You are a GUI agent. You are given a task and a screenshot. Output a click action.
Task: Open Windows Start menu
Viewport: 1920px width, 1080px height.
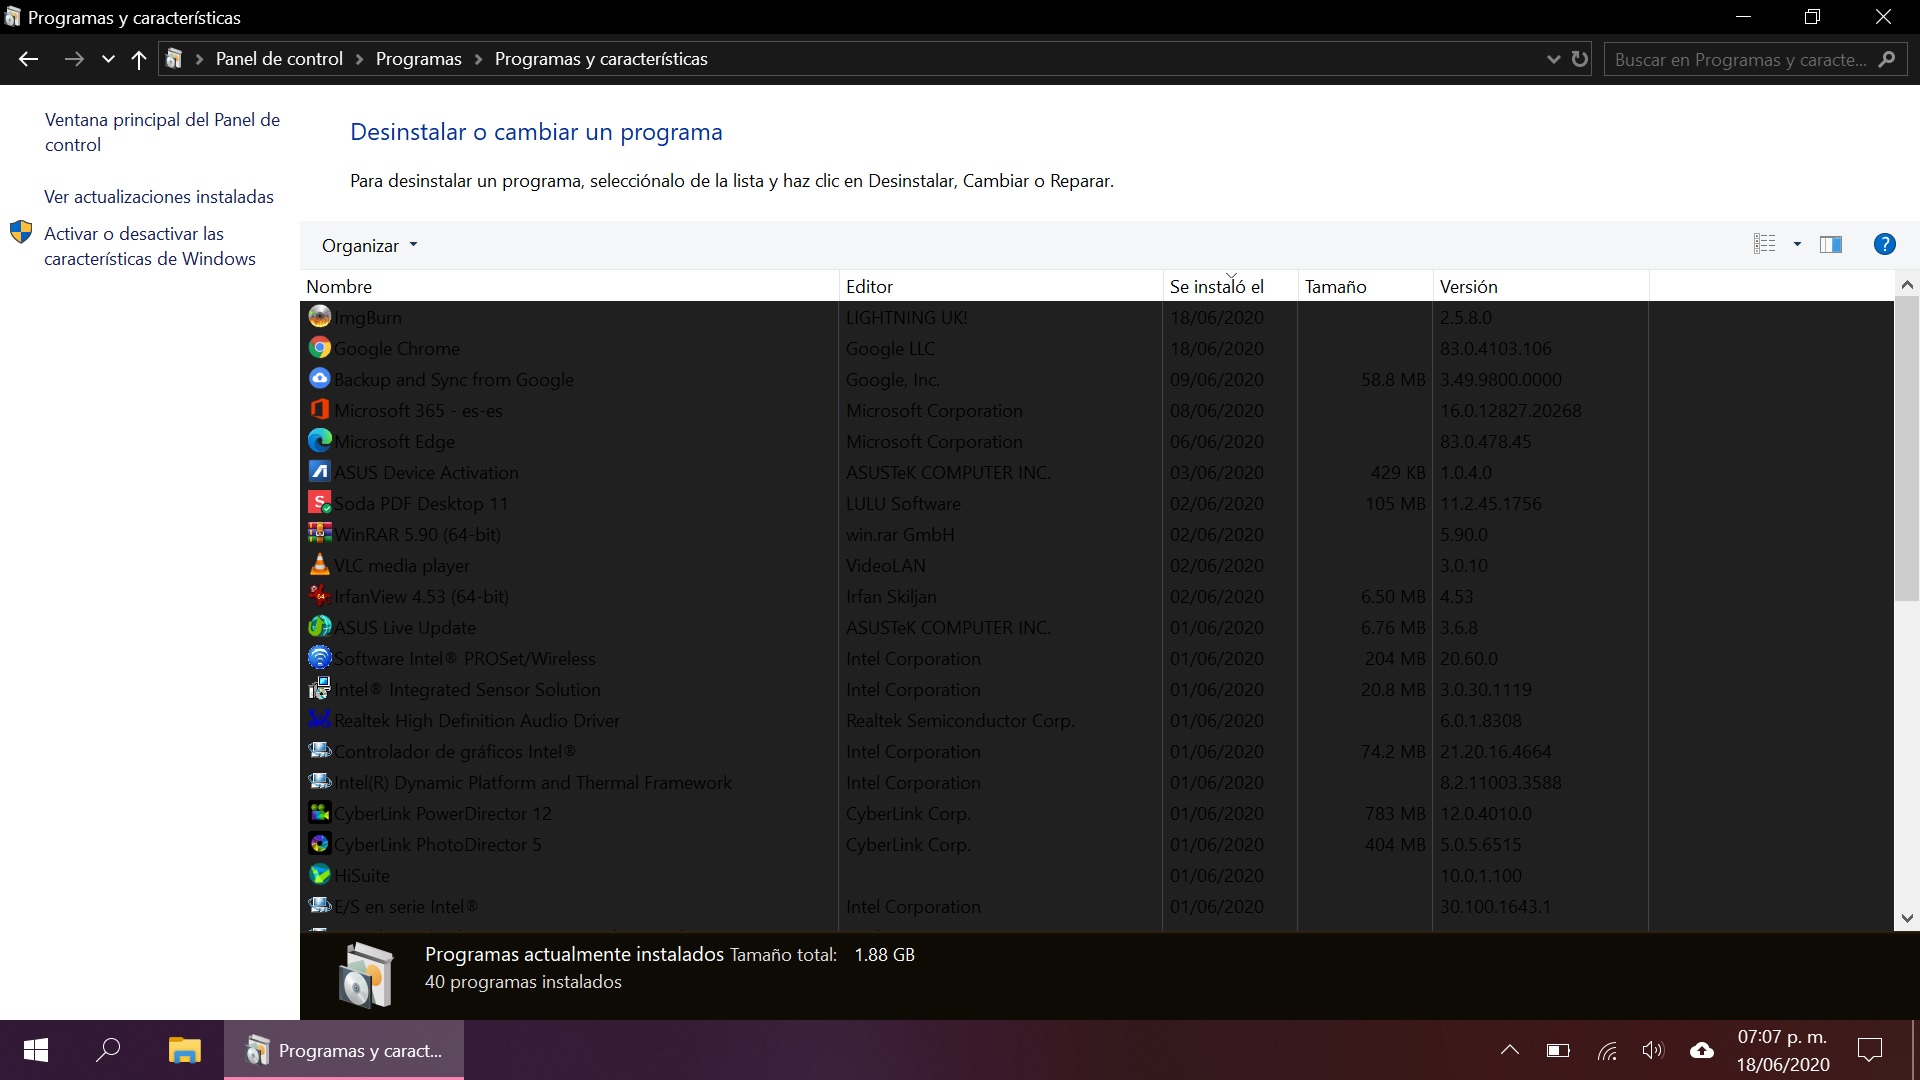click(36, 1050)
